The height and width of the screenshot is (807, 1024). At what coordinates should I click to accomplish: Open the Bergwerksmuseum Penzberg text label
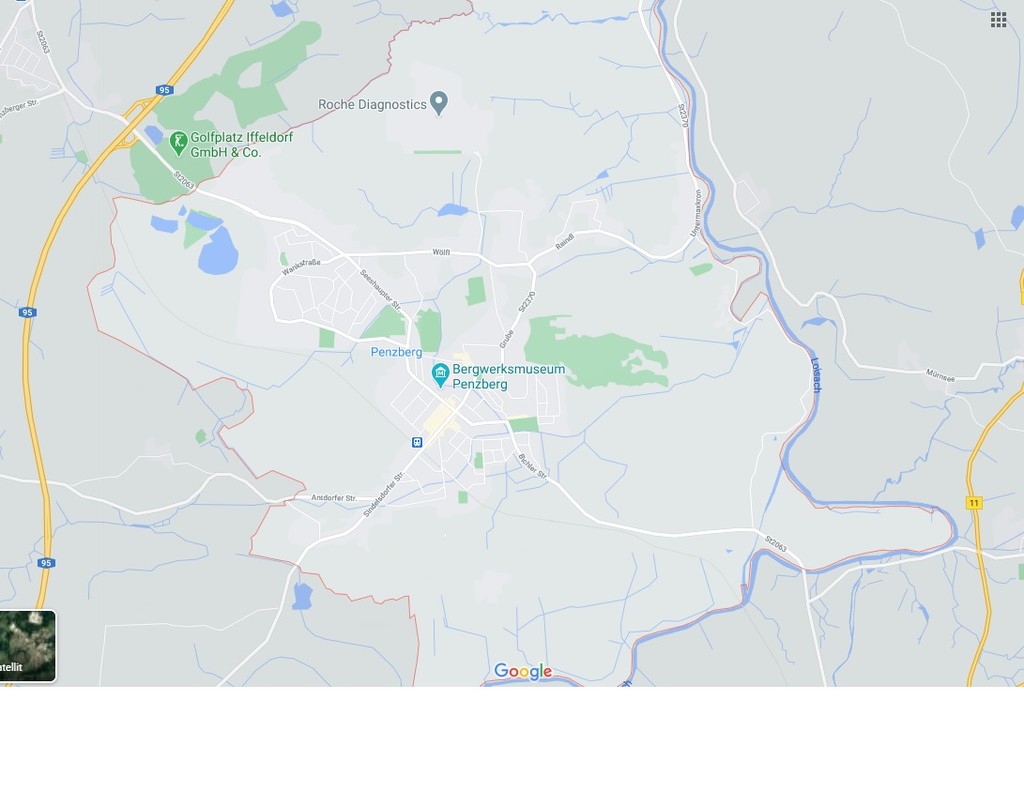pyautogui.click(x=508, y=377)
